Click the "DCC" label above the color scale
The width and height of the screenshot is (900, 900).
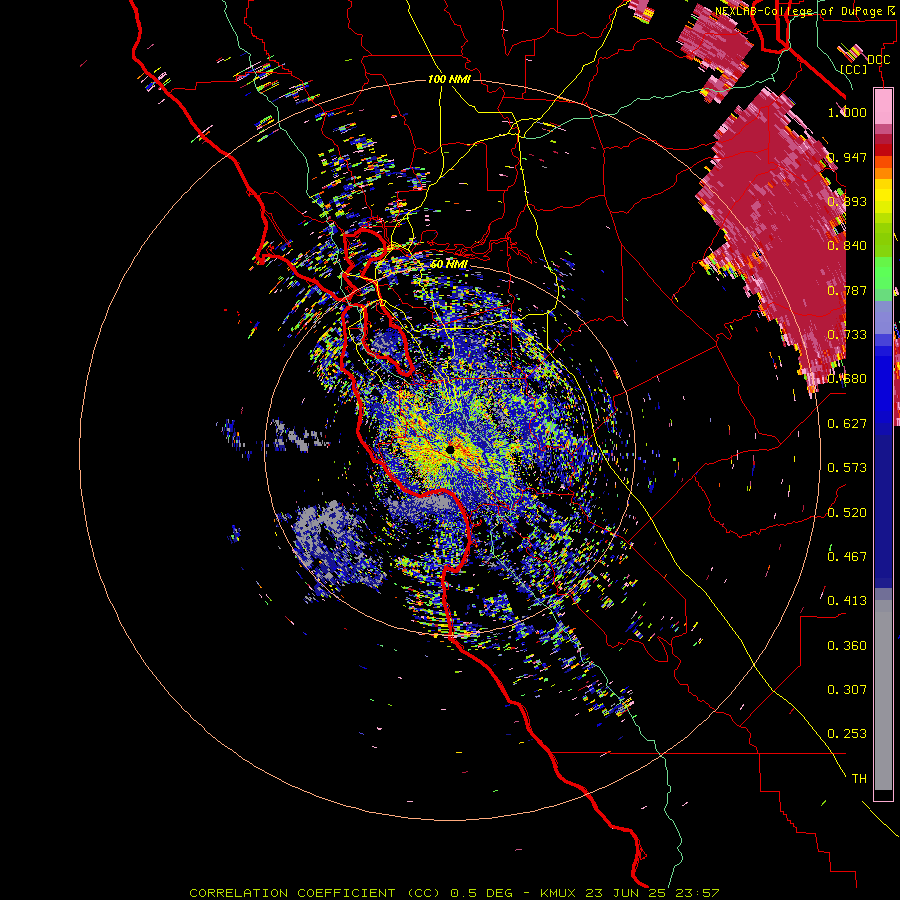pos(878,59)
